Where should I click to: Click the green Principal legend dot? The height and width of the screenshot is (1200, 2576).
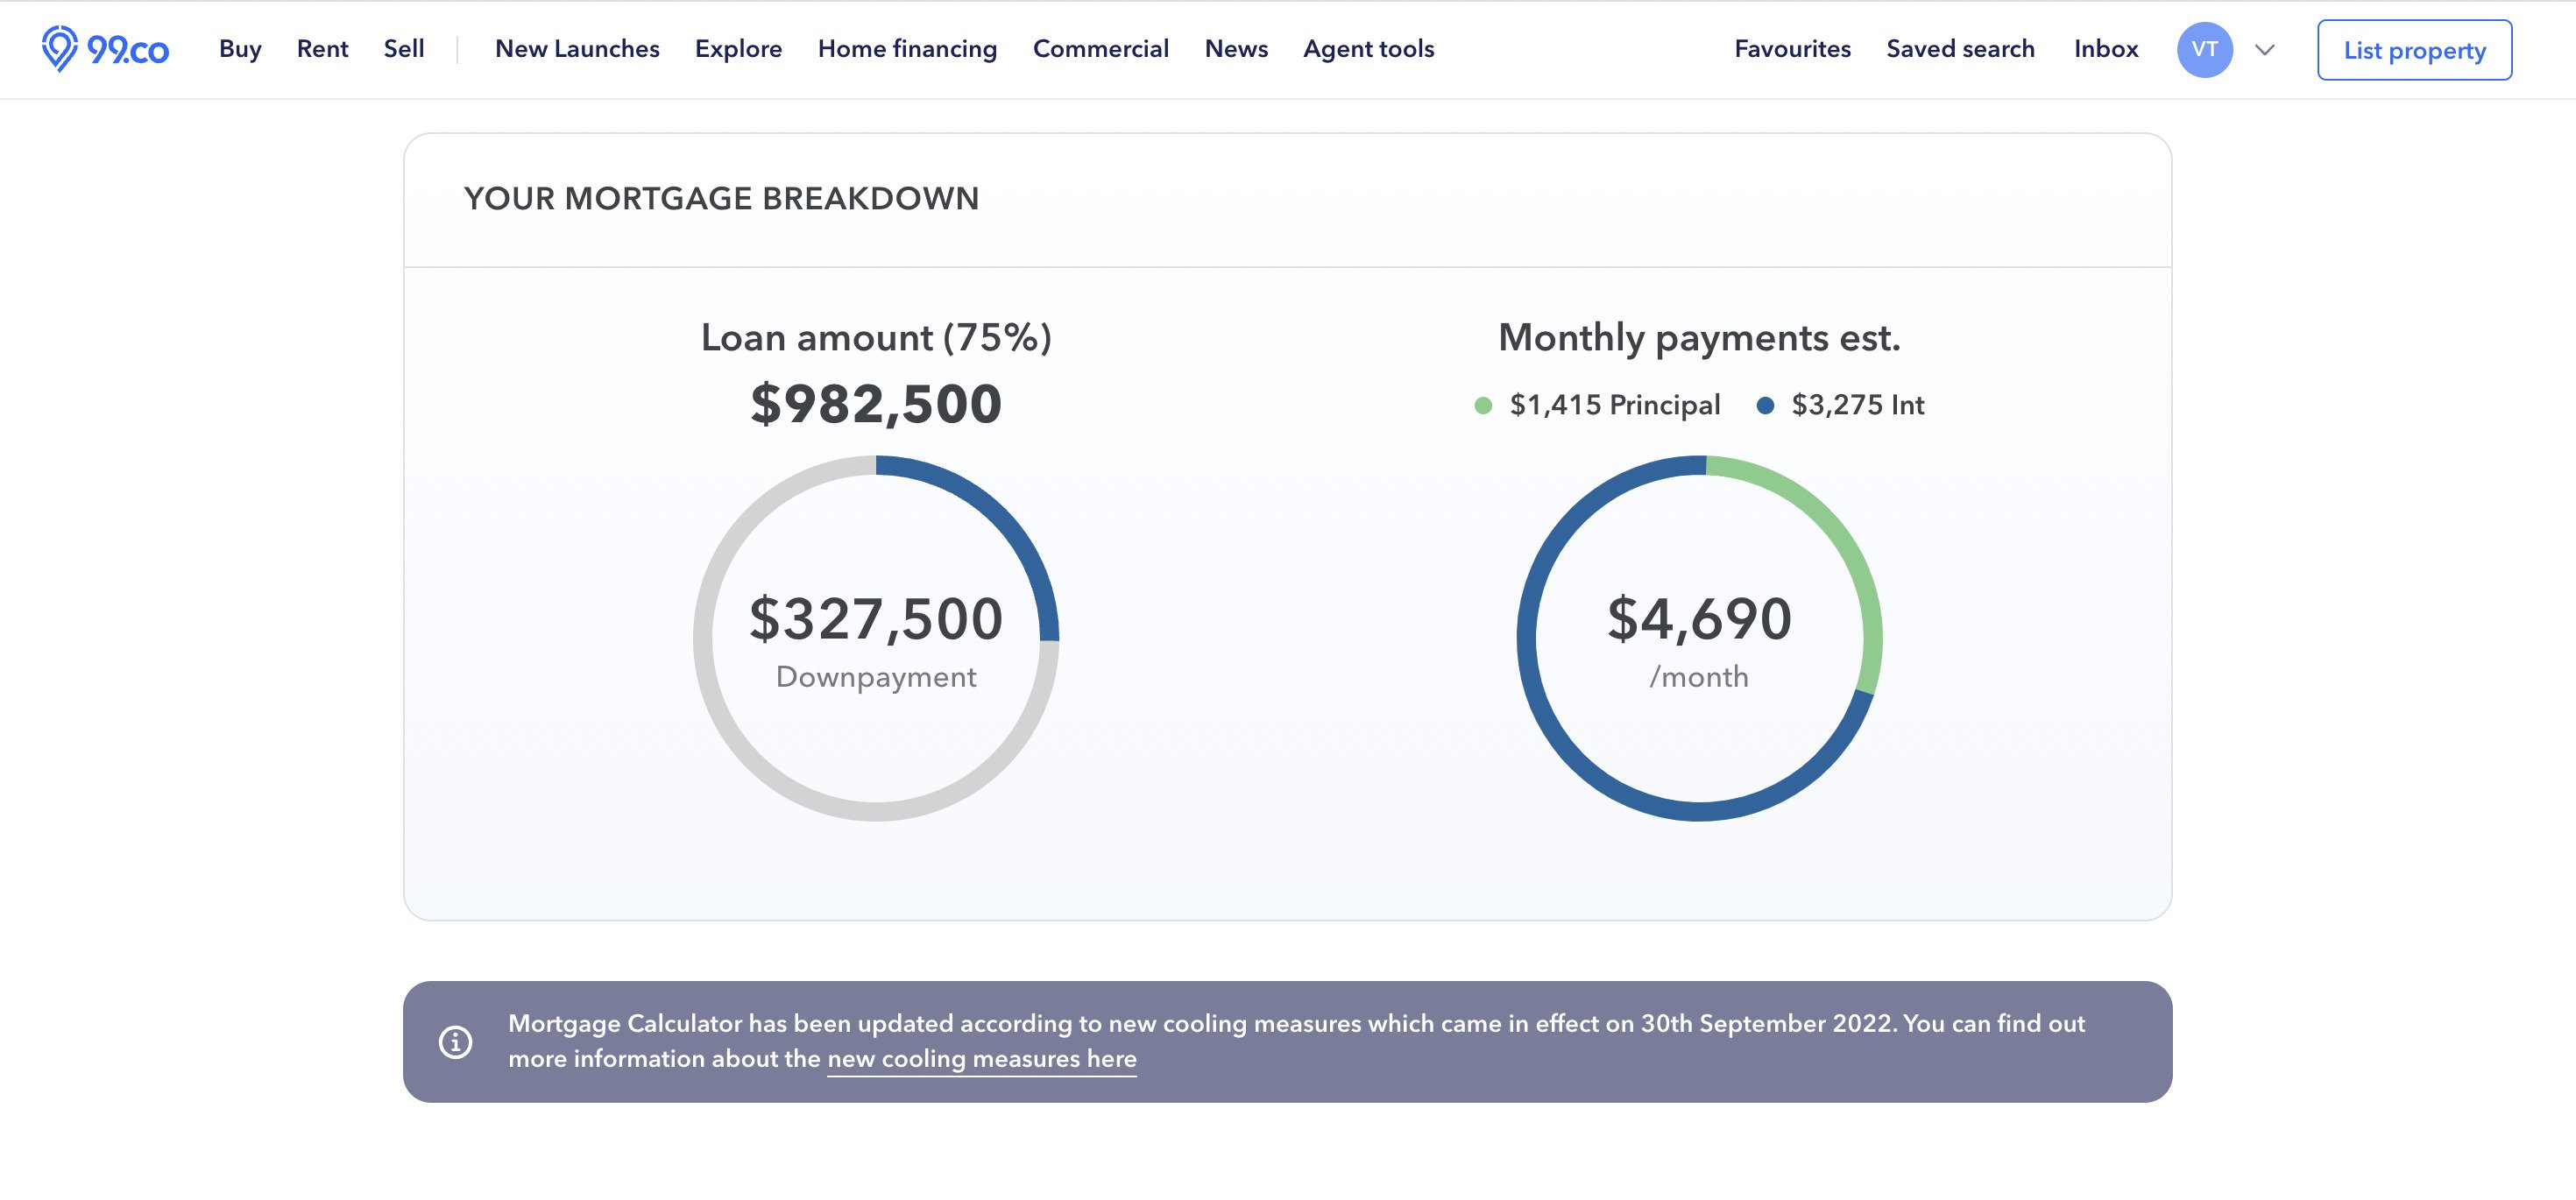pos(1483,405)
